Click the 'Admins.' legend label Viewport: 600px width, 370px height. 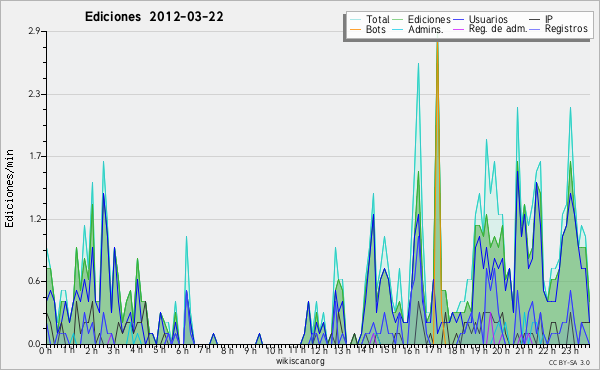click(426, 29)
